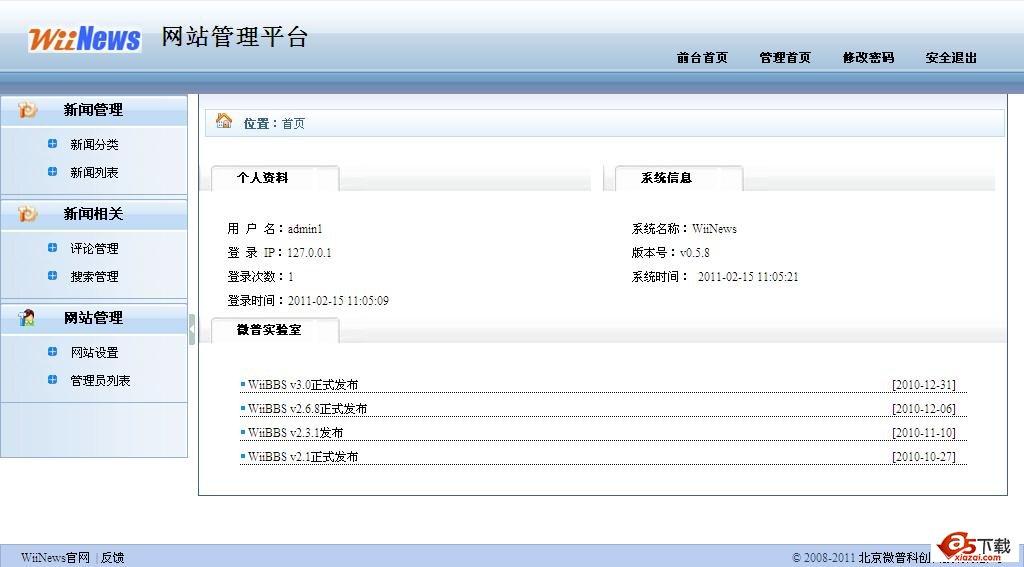
Task: Click system time 2011-02-15 11:05:21
Action: [x=748, y=277]
